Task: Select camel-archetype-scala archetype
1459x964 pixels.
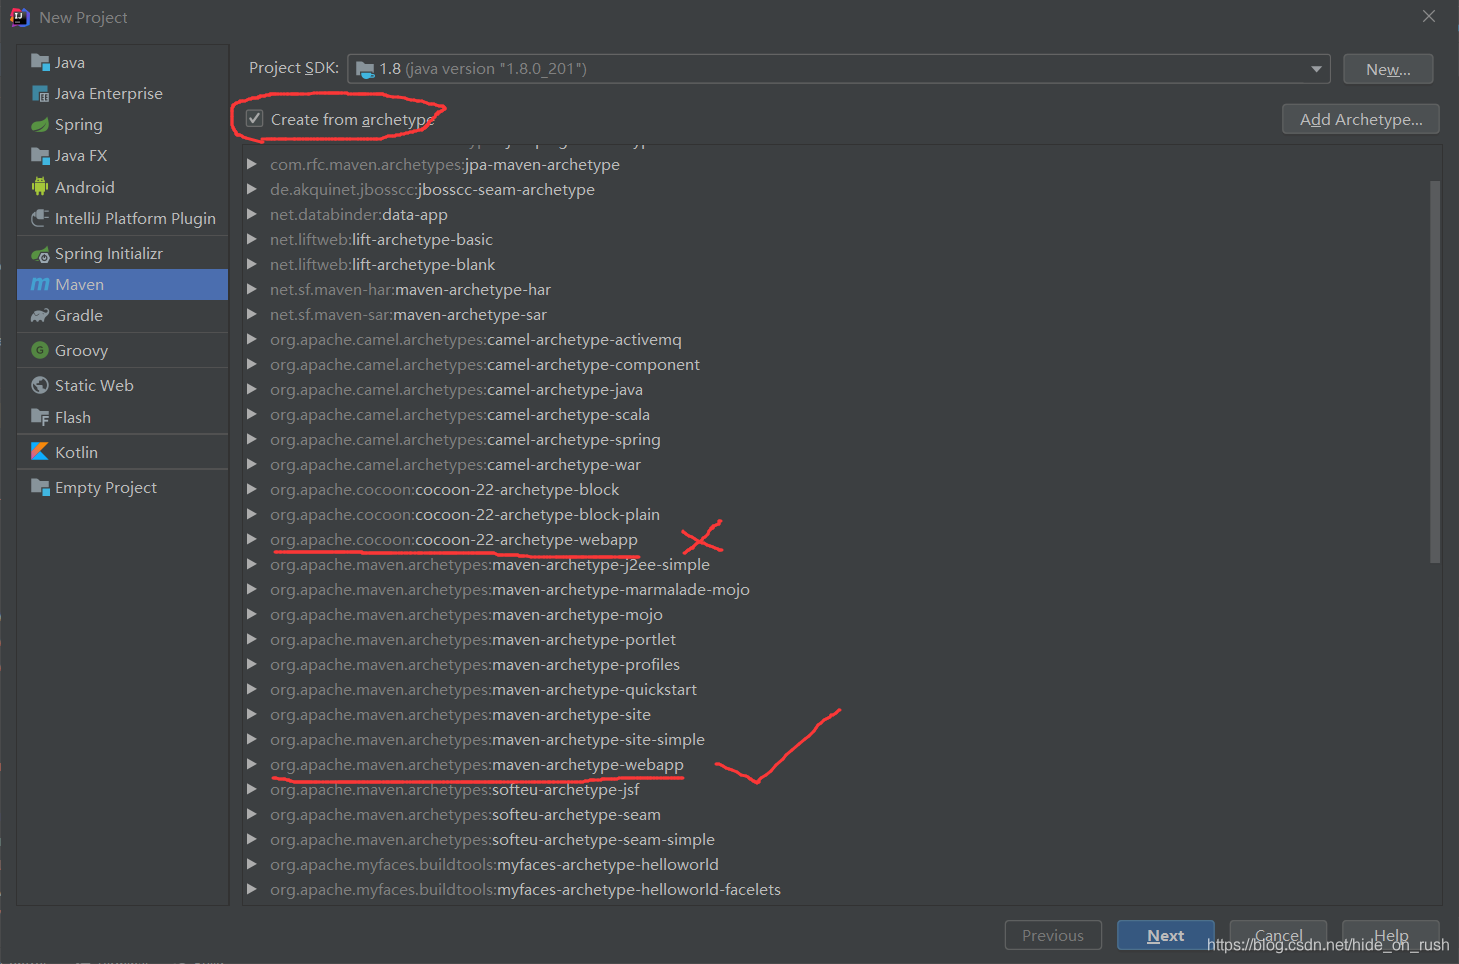Action: (x=460, y=414)
